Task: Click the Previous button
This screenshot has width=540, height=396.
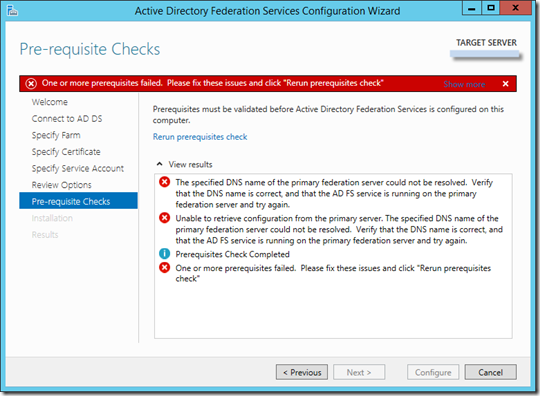Action: point(302,372)
